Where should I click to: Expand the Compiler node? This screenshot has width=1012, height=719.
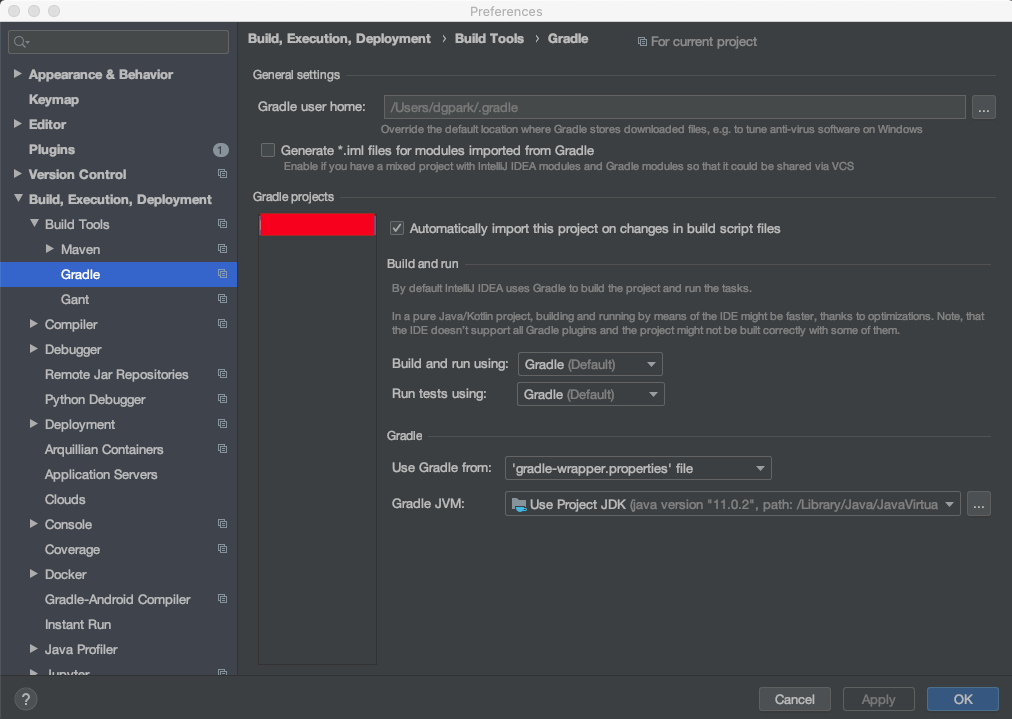(x=34, y=323)
